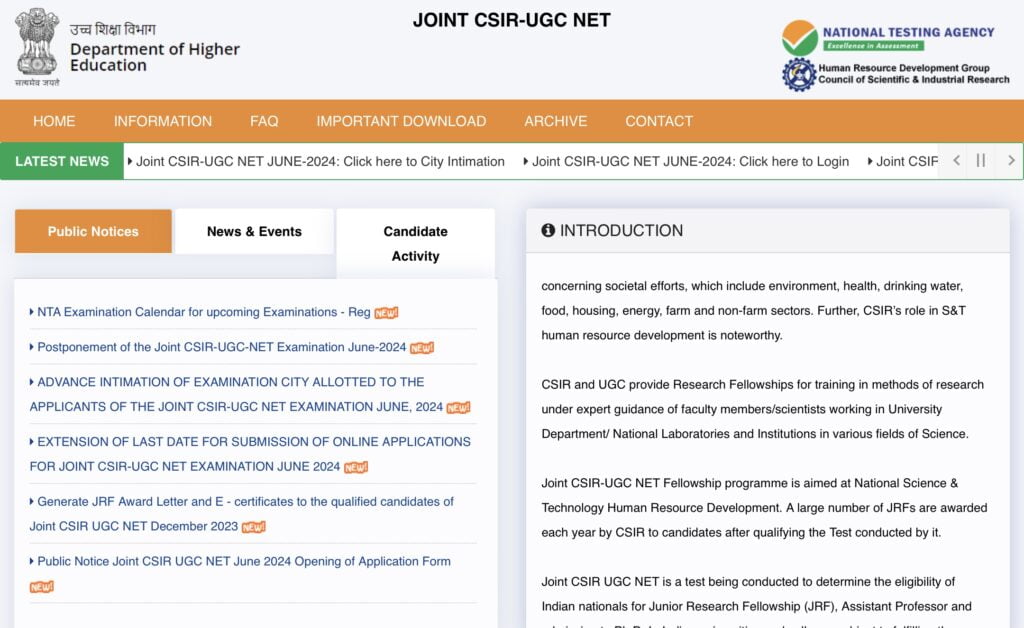Open Postponement of Joint CSIR-UGC-NET notice
The width and height of the screenshot is (1024, 628).
(x=221, y=347)
